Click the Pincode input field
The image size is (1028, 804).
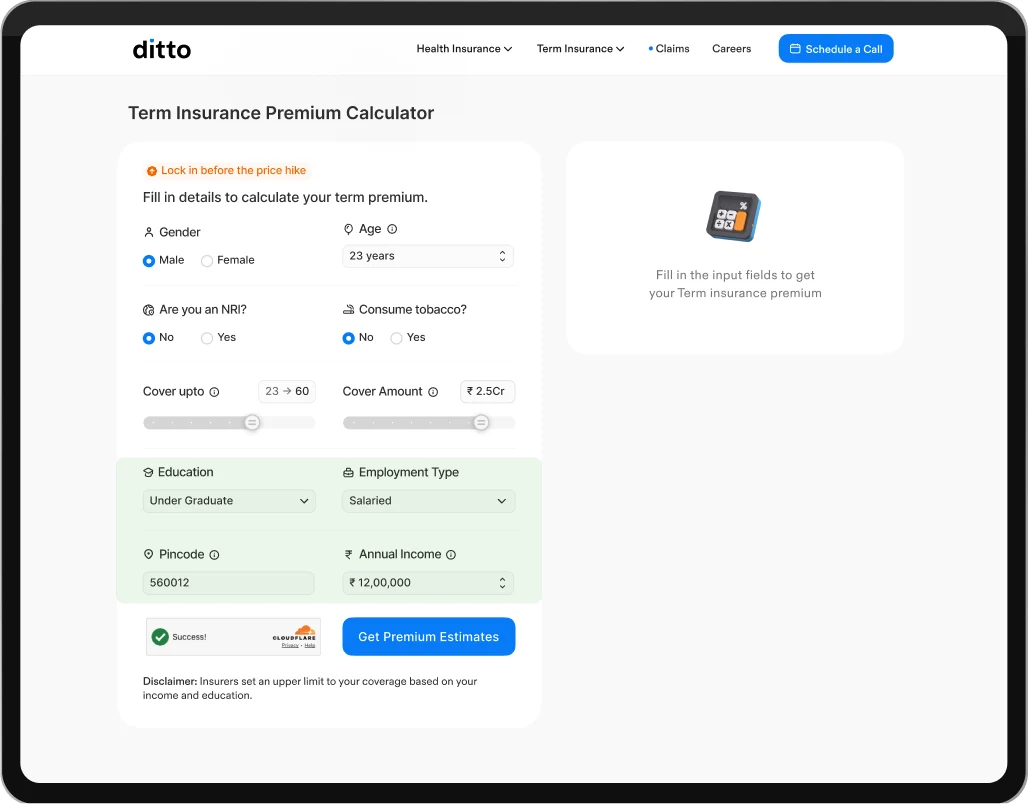(x=228, y=583)
